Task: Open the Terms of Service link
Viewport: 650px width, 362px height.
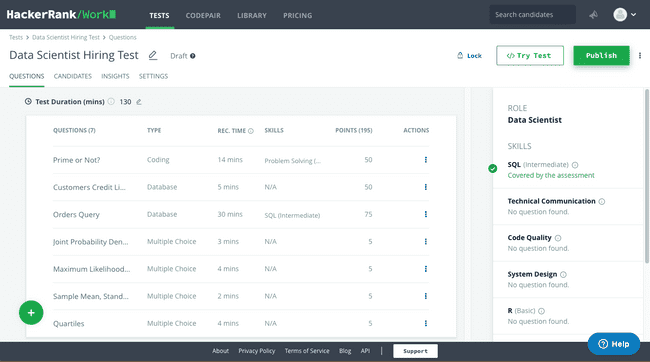Action: (x=307, y=351)
